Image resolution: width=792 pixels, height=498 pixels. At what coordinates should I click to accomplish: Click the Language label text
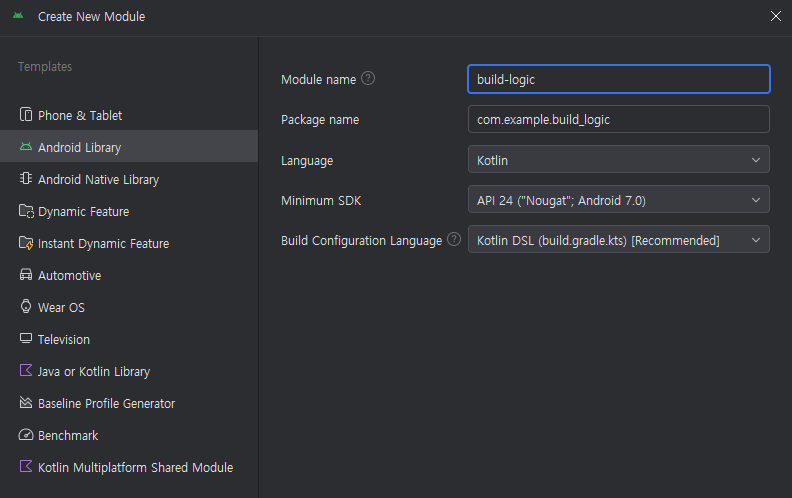(307, 161)
